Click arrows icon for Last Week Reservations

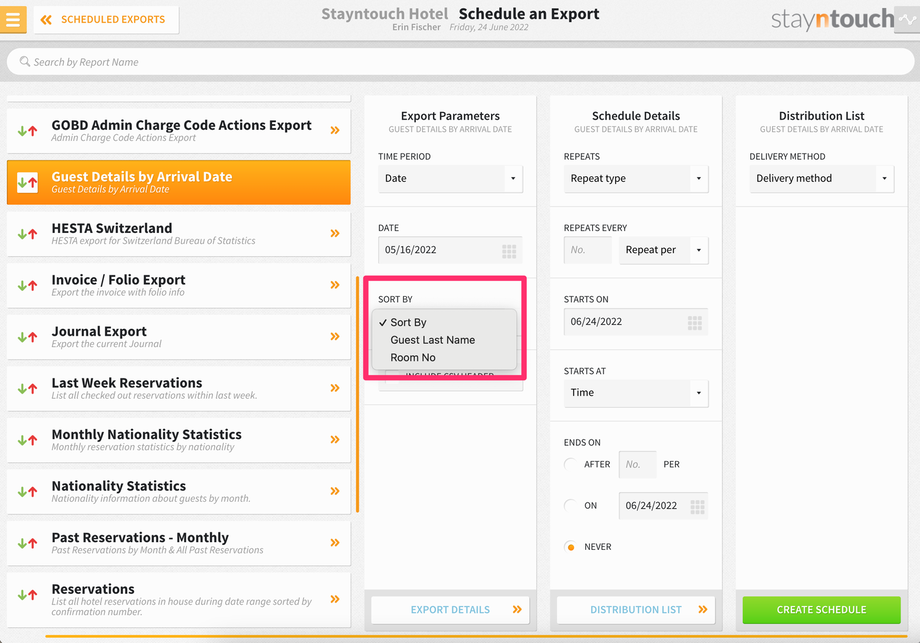28,388
